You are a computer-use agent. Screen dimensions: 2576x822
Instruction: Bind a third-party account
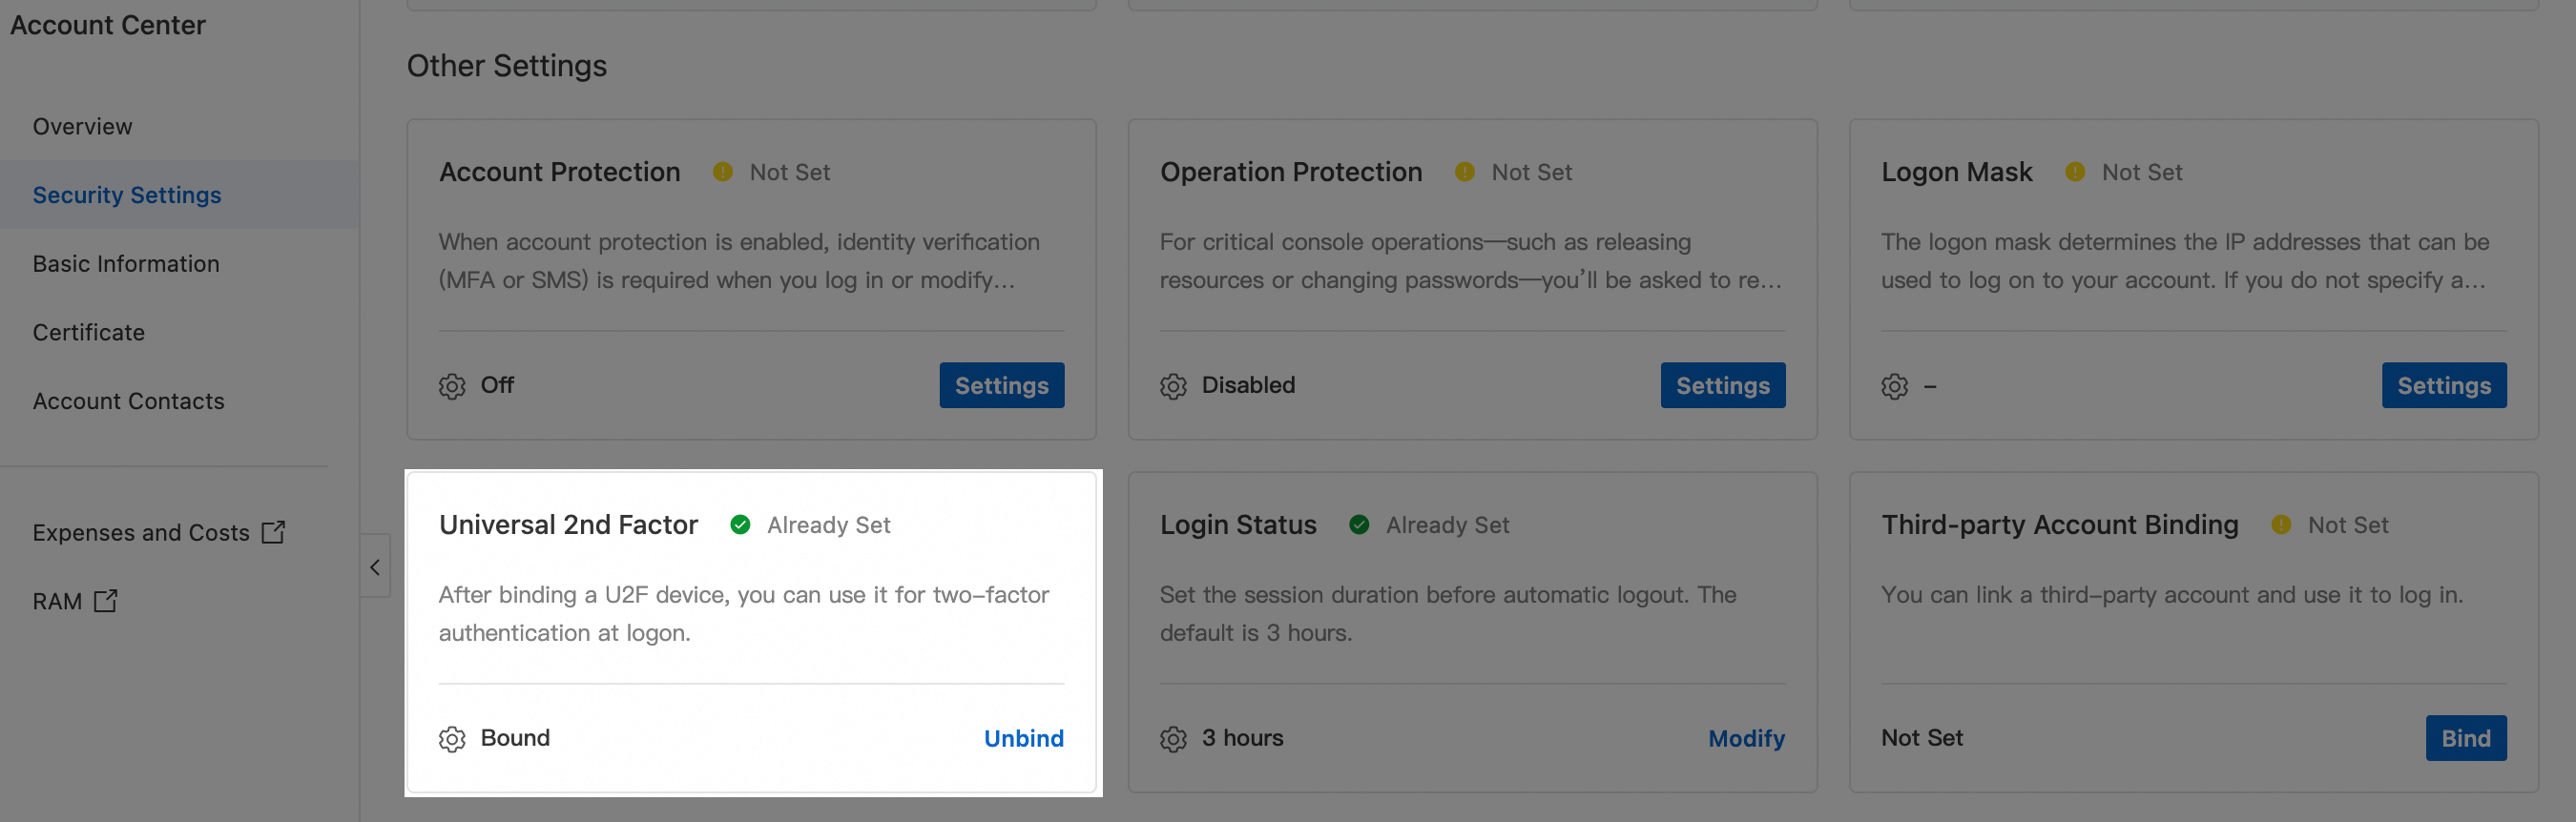[2465, 739]
